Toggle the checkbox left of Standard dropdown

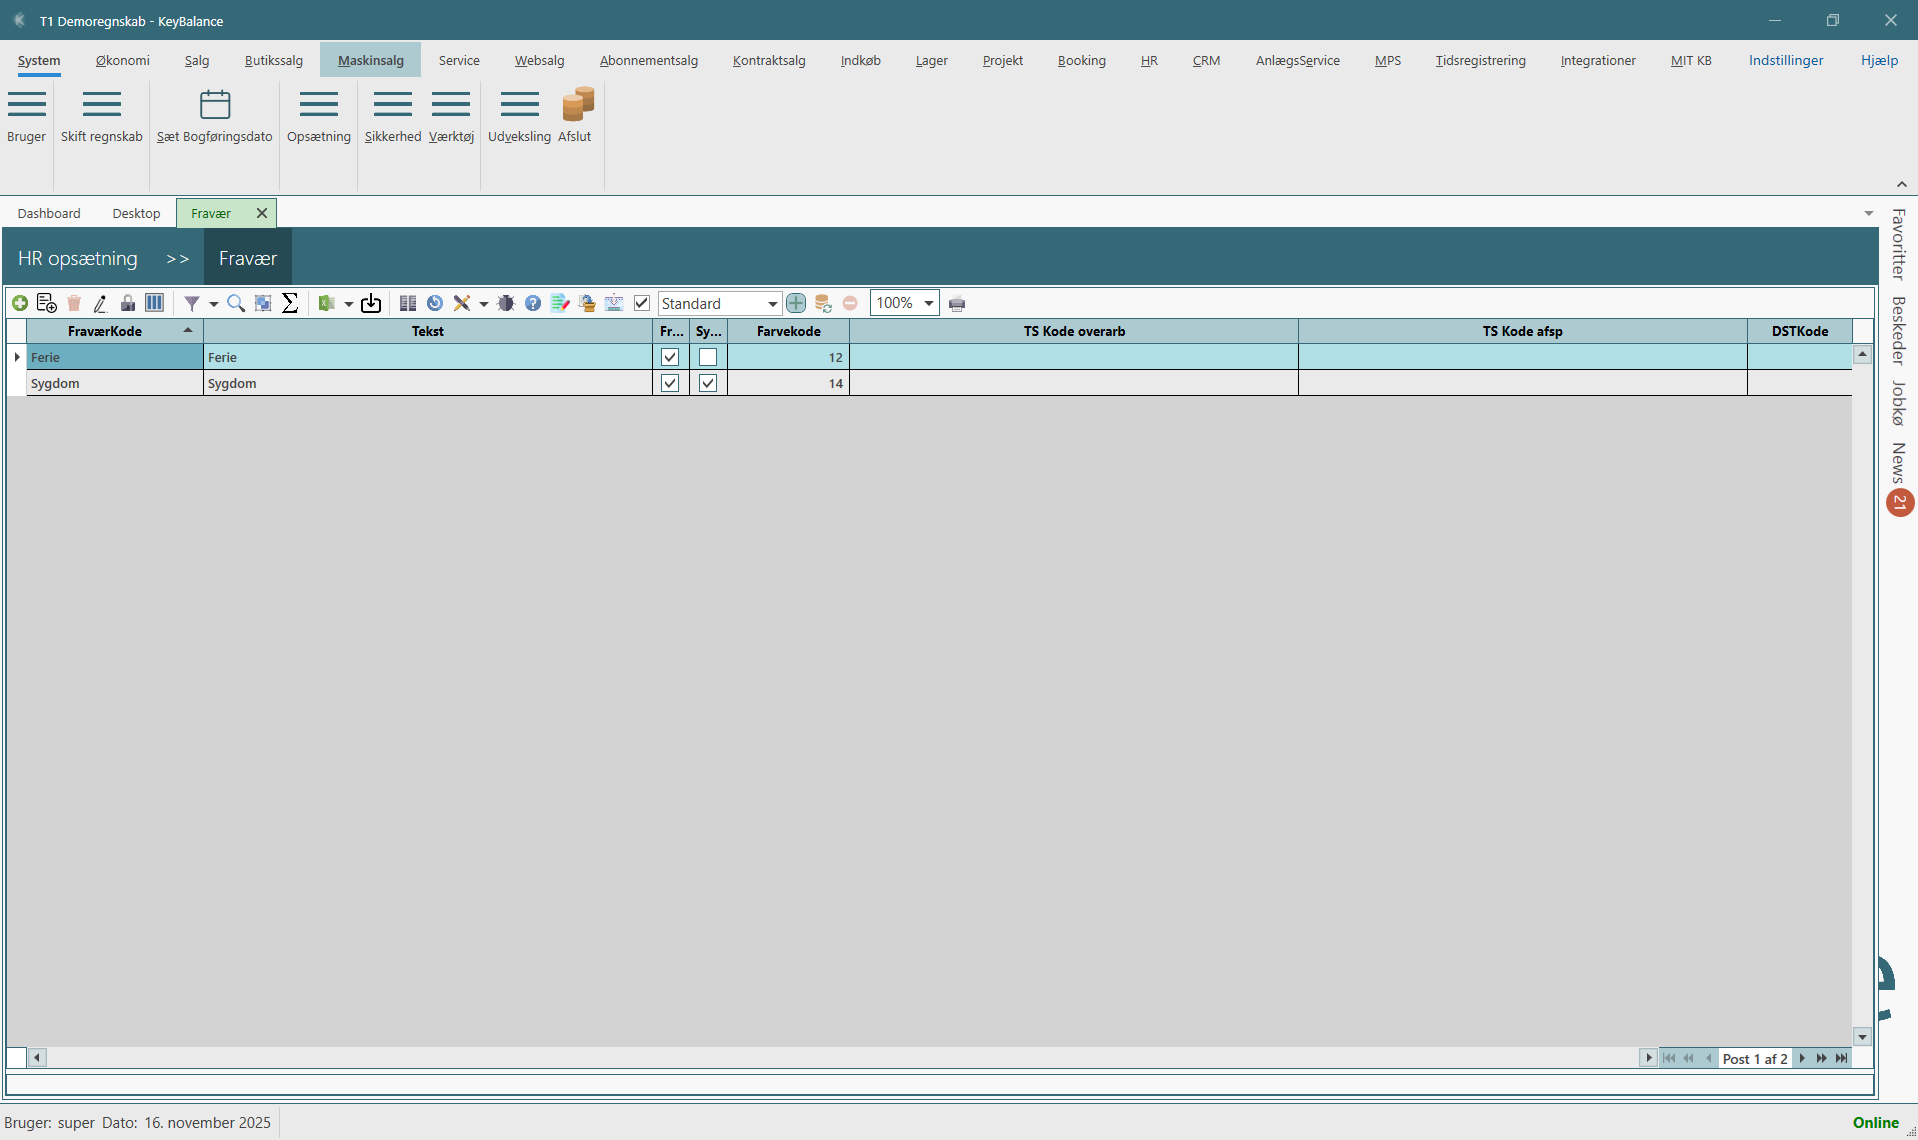(x=642, y=303)
